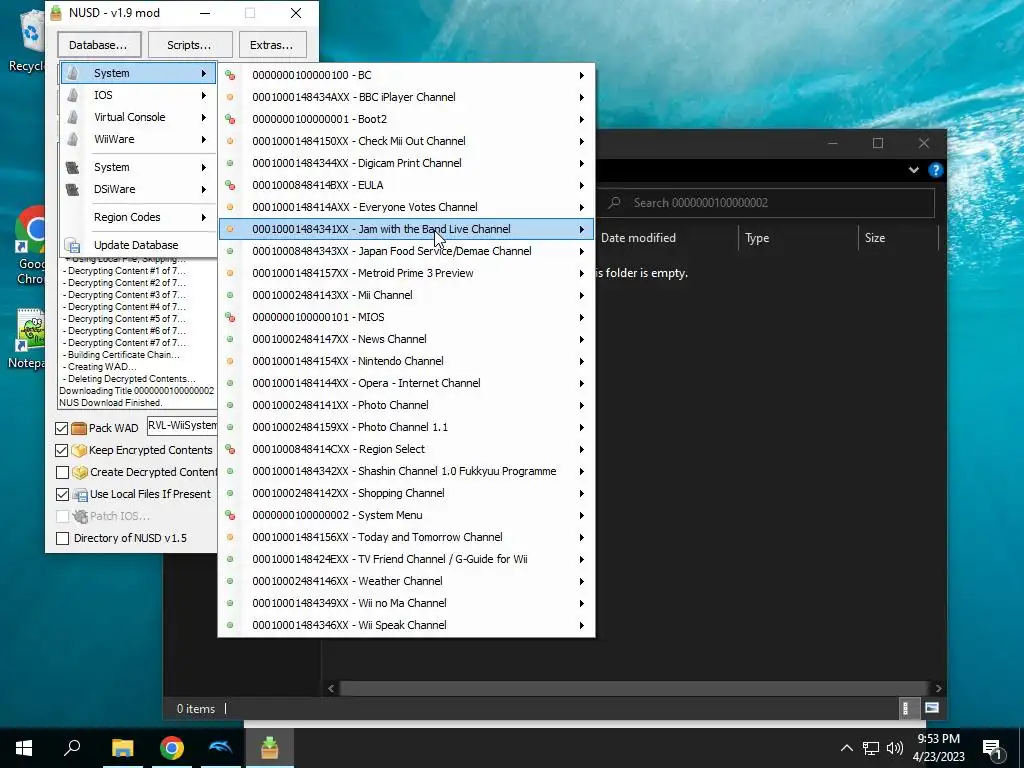Click the Keep Encrypted Contents package icon

click(x=79, y=450)
